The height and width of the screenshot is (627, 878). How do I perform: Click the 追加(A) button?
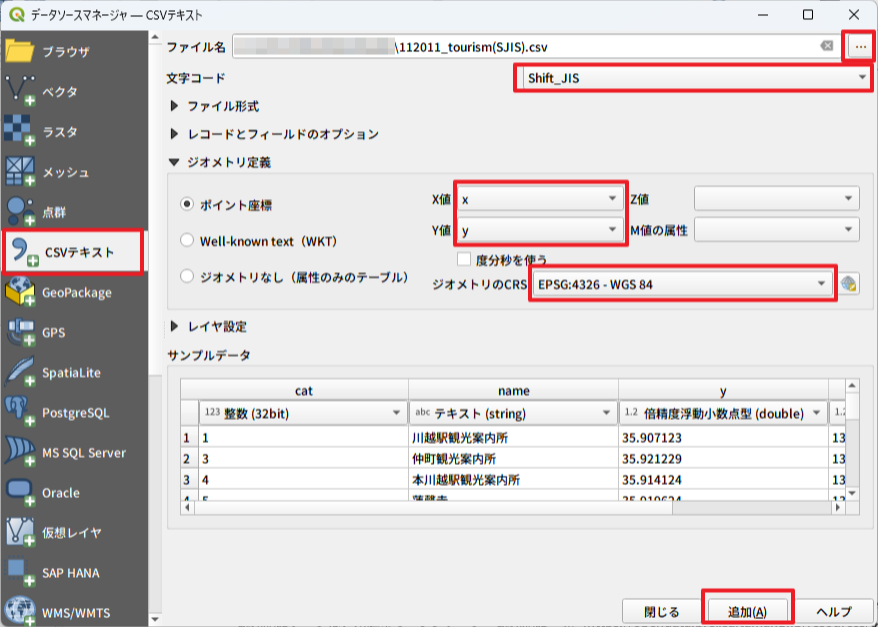click(747, 611)
